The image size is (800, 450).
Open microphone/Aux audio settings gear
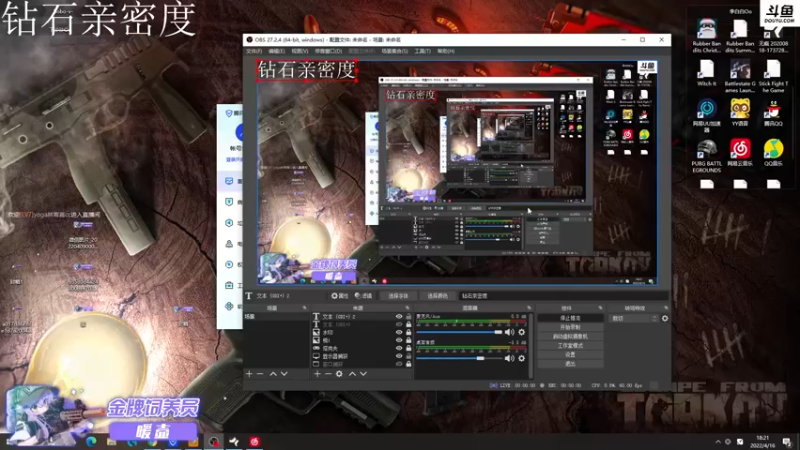521,332
